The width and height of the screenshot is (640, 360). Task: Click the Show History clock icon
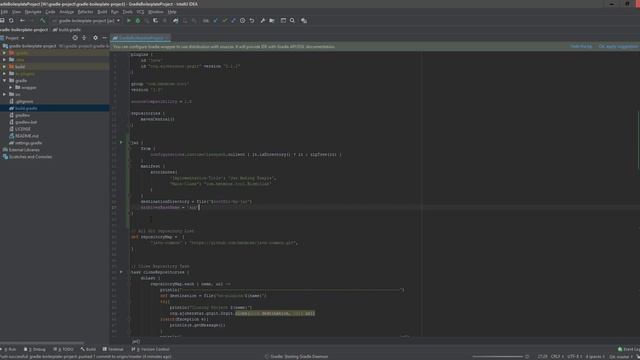coord(242,20)
